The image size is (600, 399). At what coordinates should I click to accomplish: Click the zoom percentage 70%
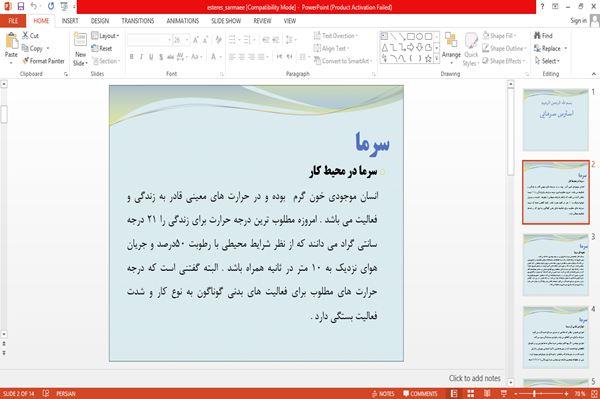pyautogui.click(x=580, y=394)
